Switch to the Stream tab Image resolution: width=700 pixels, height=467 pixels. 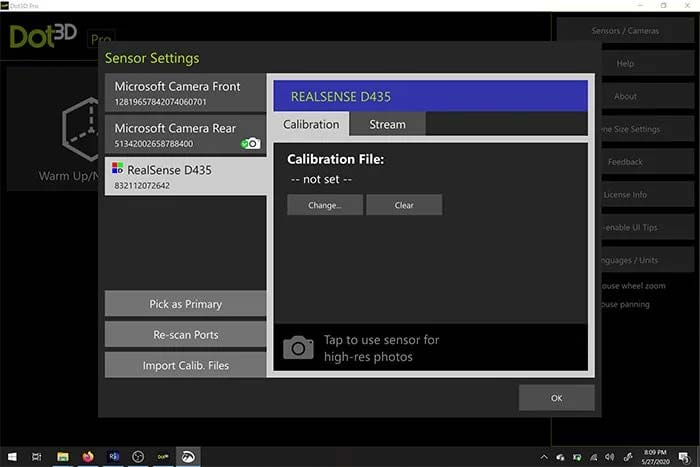[x=387, y=124]
